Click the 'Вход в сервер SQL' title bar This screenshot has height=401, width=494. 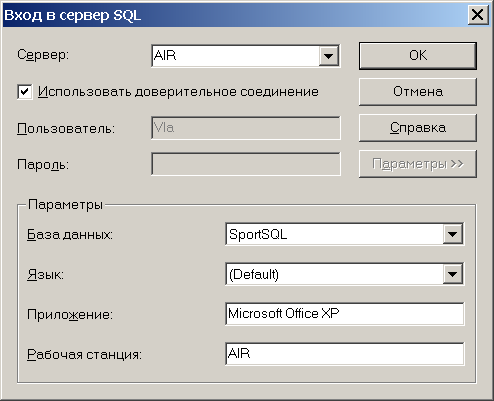[233, 15]
